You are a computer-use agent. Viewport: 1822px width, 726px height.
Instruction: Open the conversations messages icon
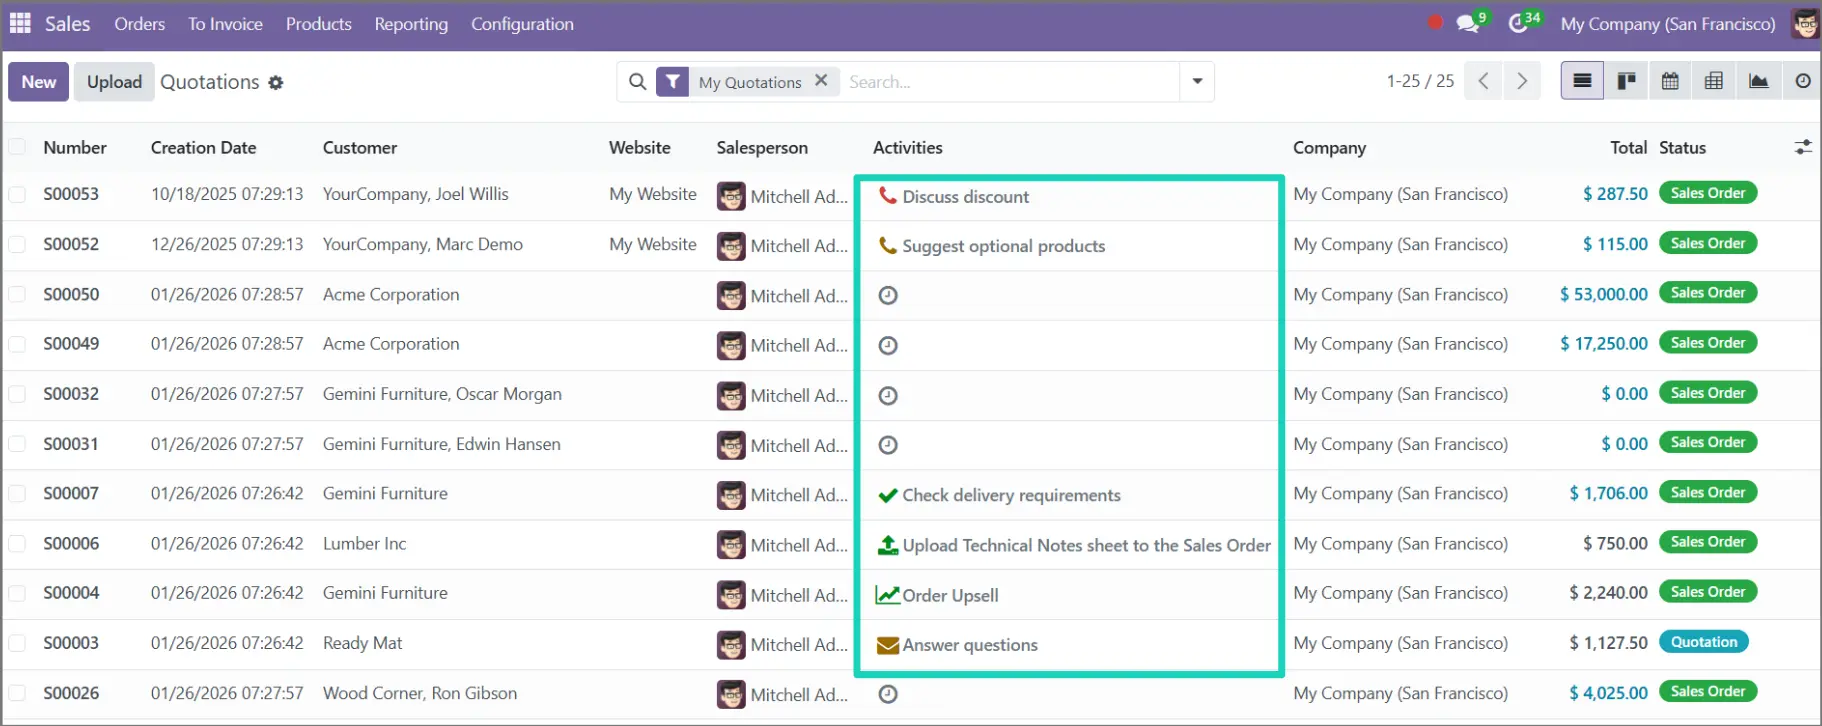coord(1468,23)
